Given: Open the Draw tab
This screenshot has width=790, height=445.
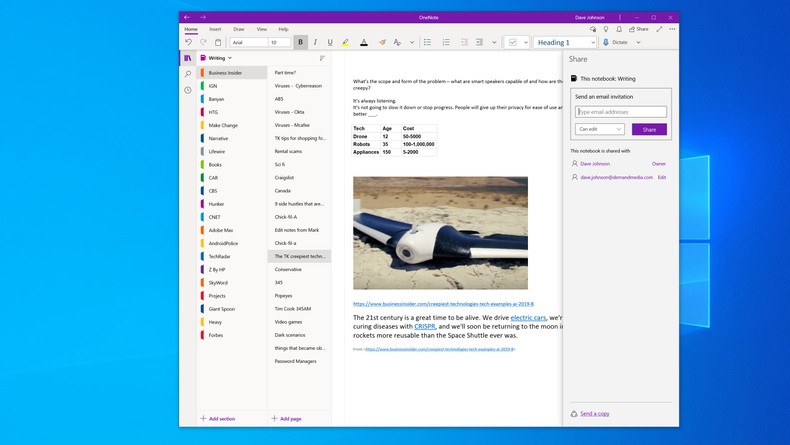Looking at the screenshot, I should tap(239, 29).
